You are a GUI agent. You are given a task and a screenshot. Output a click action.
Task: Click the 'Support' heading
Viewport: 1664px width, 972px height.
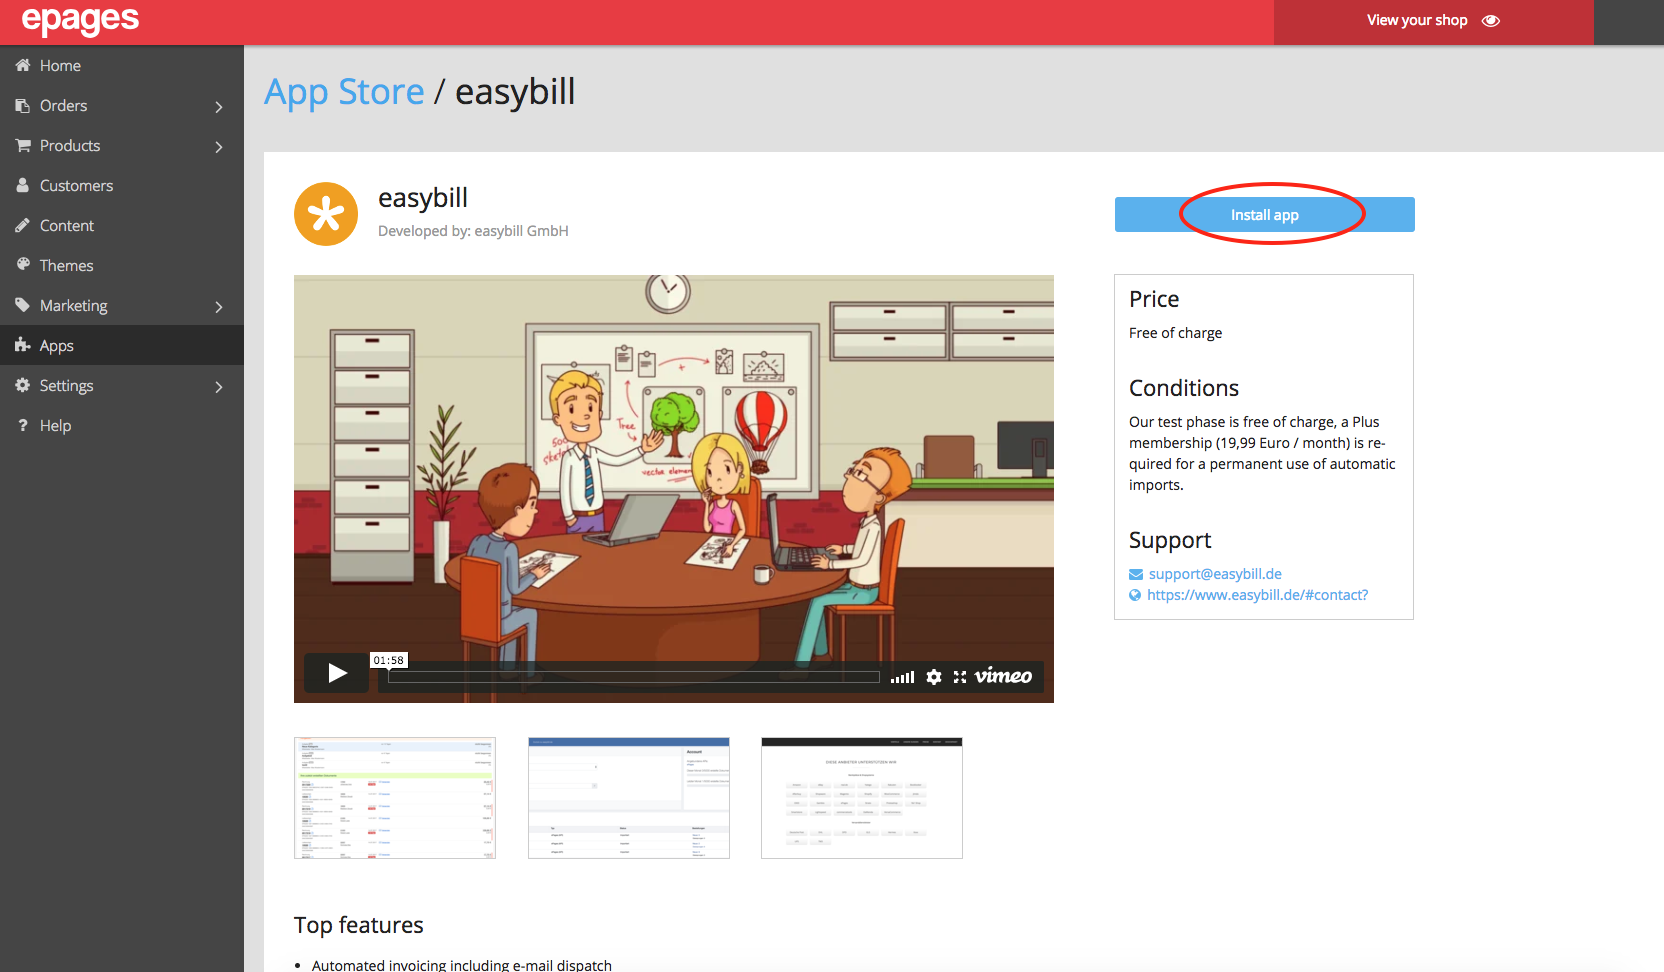tap(1170, 540)
